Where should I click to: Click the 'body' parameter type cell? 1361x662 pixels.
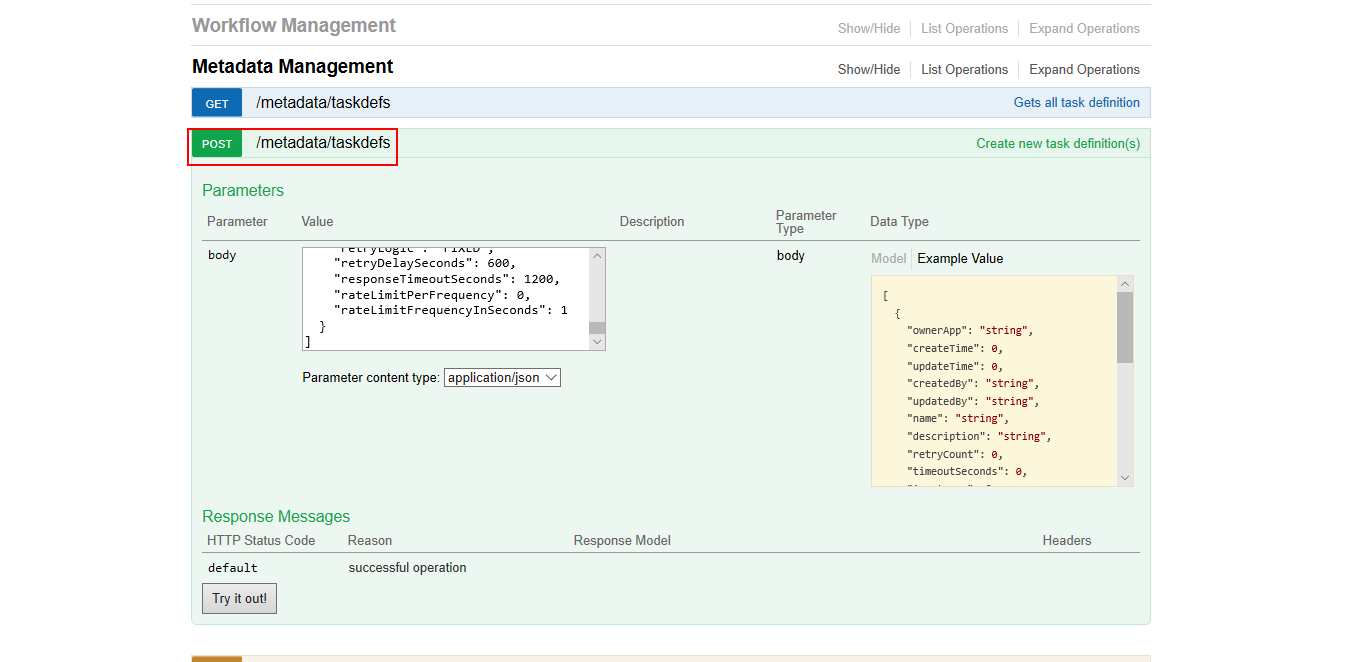pyautogui.click(x=791, y=256)
